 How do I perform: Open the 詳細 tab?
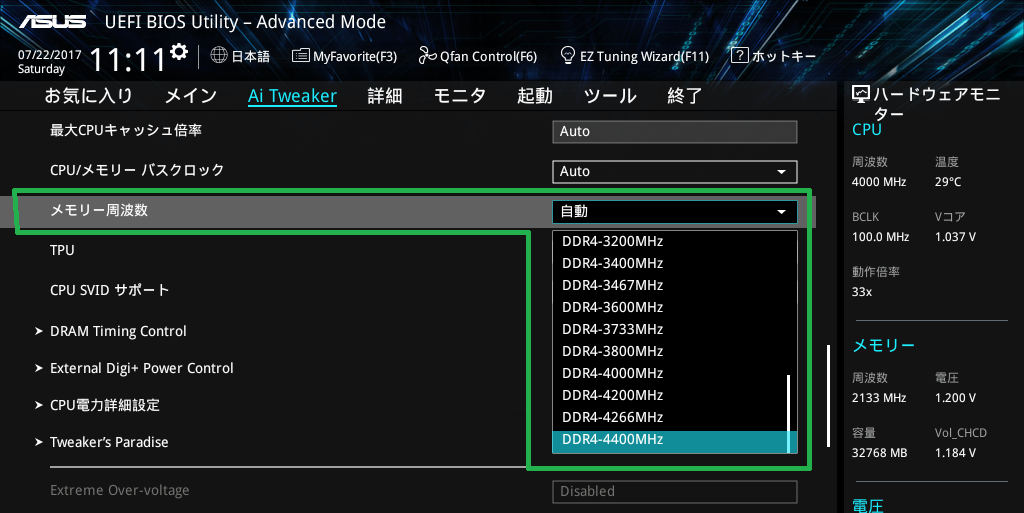[x=385, y=96]
